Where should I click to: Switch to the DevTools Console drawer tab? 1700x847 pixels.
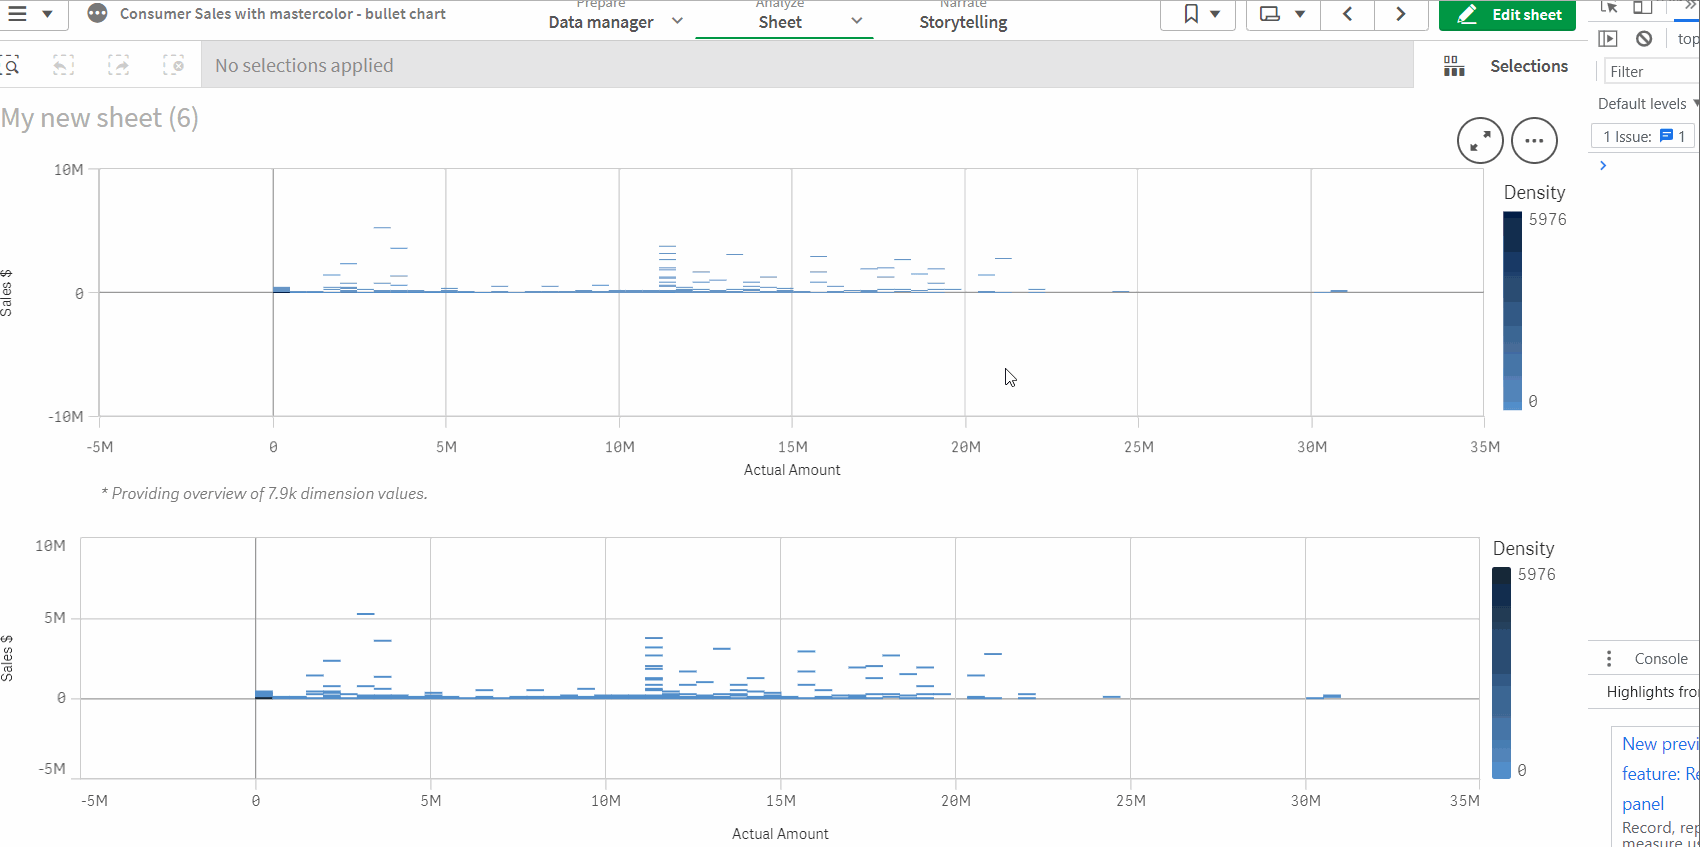[1661, 659]
